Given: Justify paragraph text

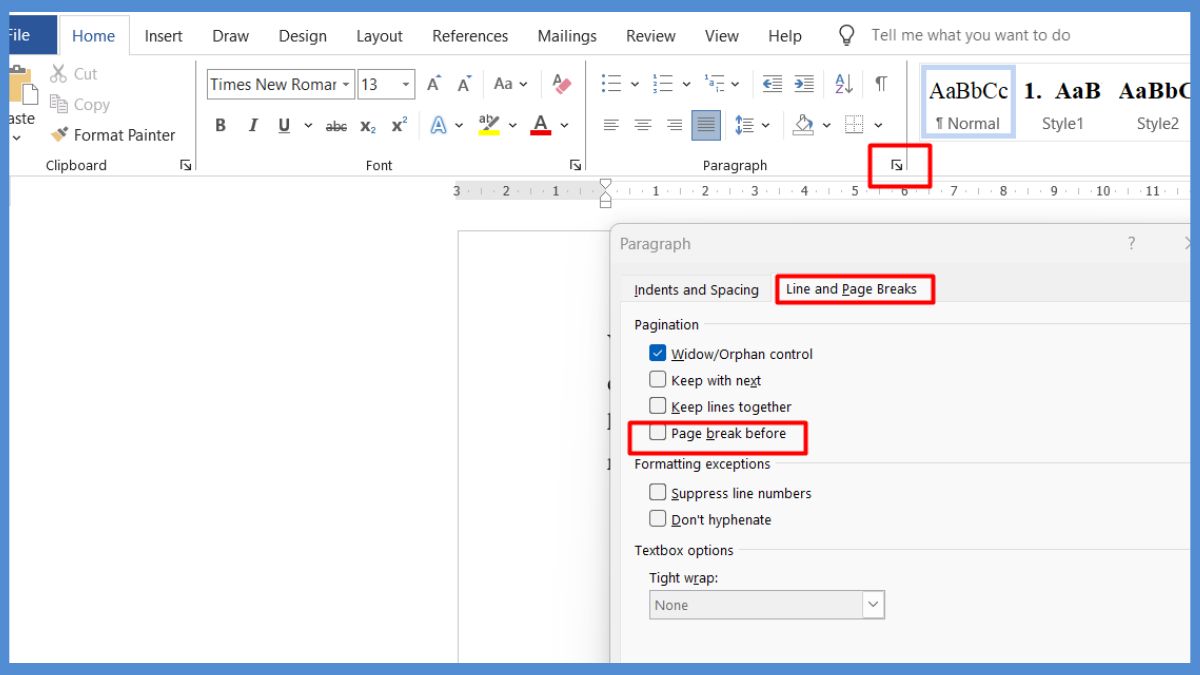Looking at the screenshot, I should [706, 125].
